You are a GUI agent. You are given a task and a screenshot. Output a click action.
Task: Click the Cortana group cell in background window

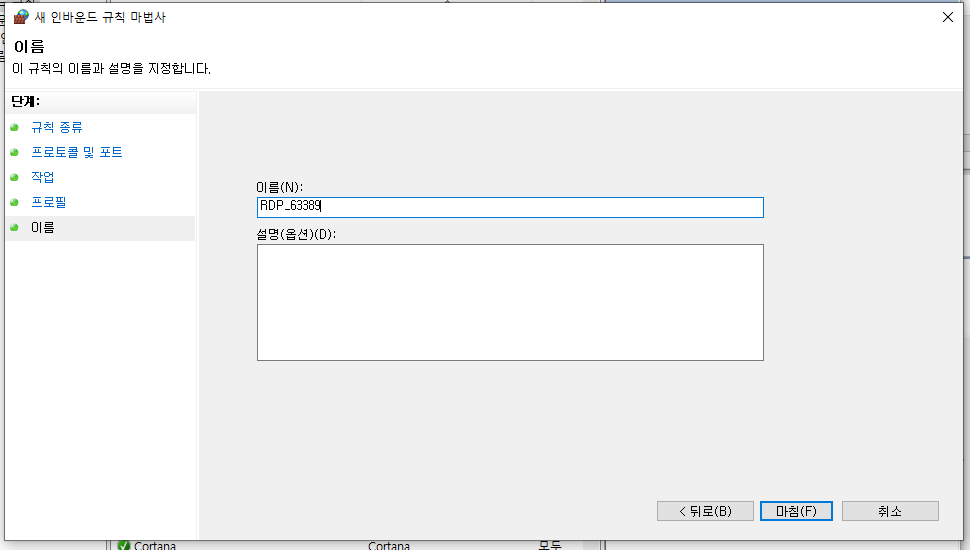click(x=388, y=546)
